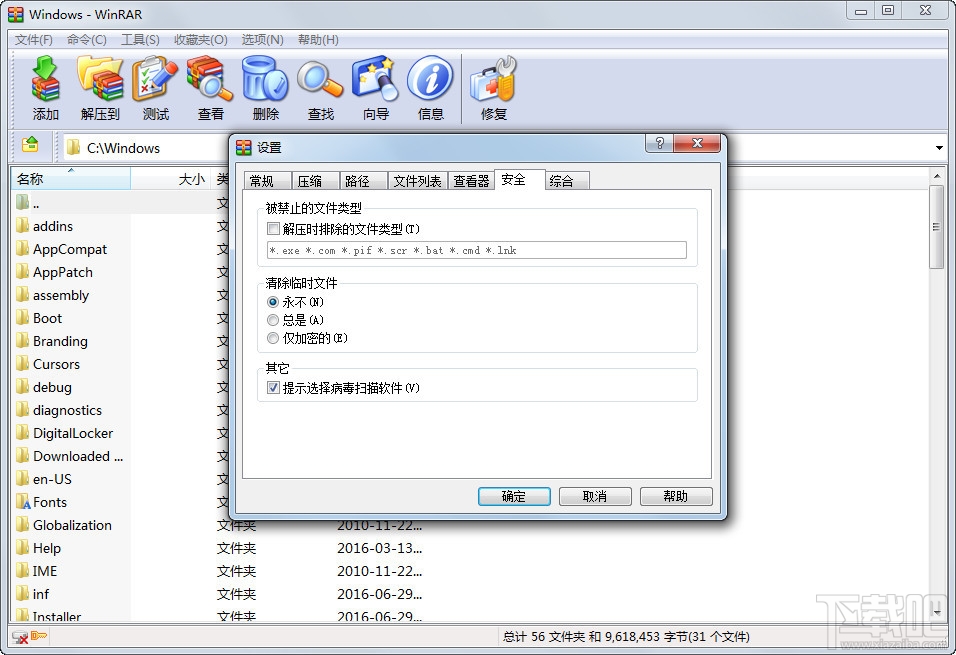Image resolution: width=956 pixels, height=655 pixels.
Task: Click the 帮助 button in dialog
Action: [676, 496]
